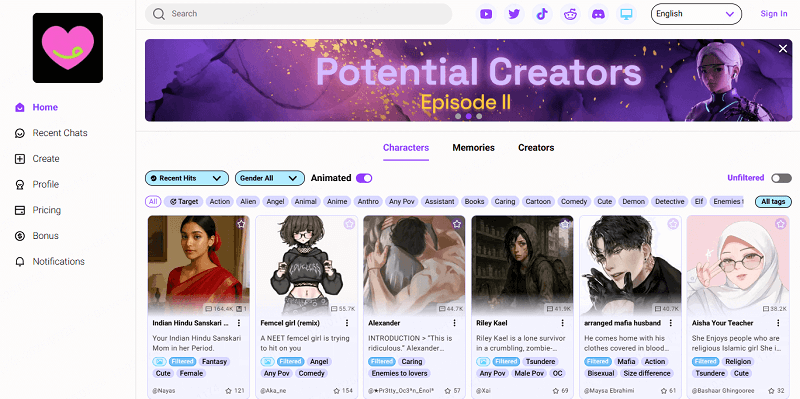Select the third banner carousel dot
Image resolution: width=800 pixels, height=399 pixels.
click(x=479, y=116)
